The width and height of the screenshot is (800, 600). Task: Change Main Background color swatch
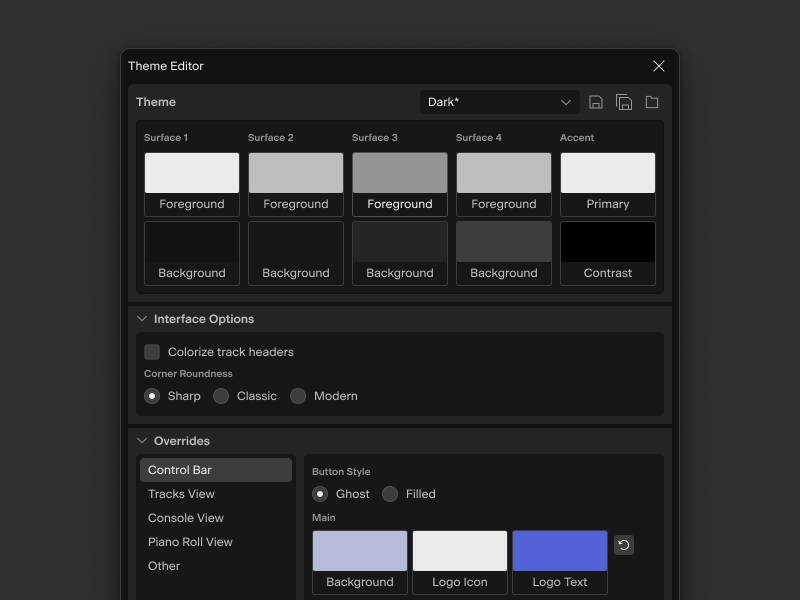click(x=360, y=562)
